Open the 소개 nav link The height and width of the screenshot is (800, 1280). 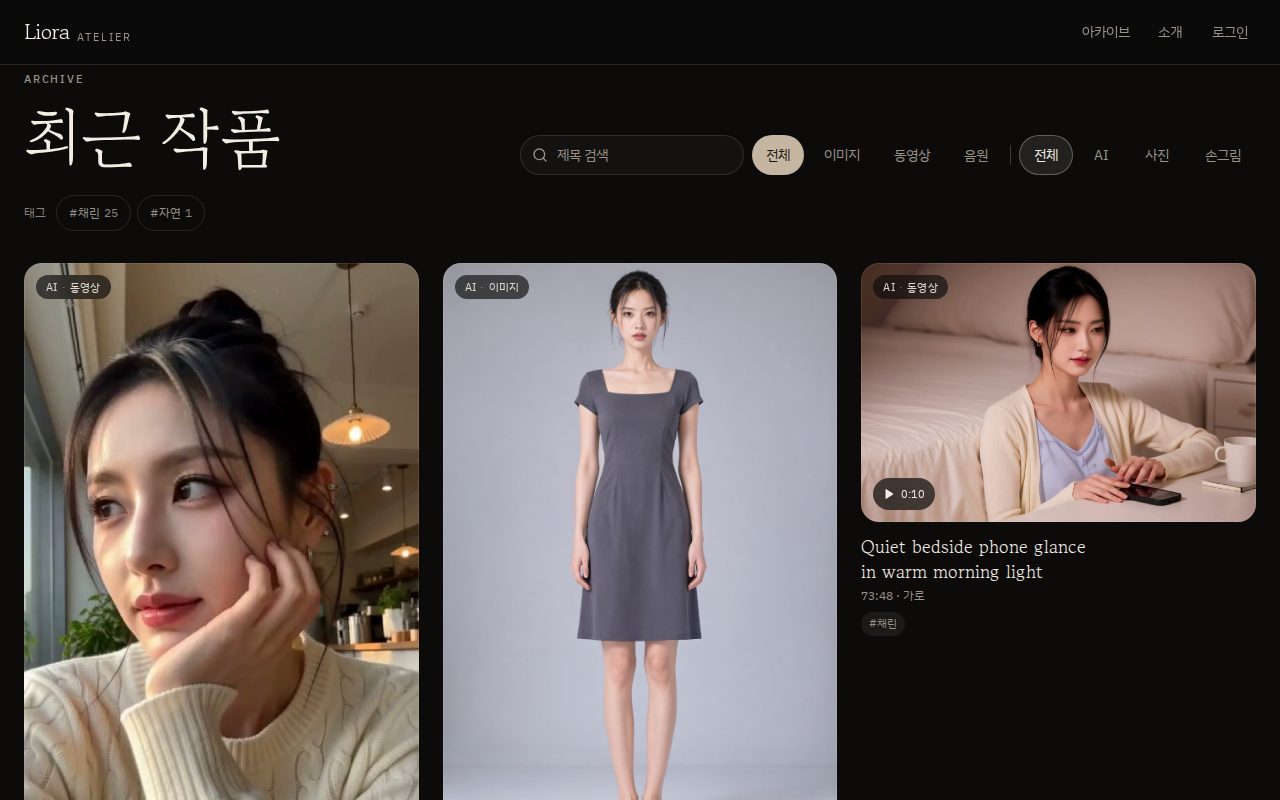click(1170, 32)
